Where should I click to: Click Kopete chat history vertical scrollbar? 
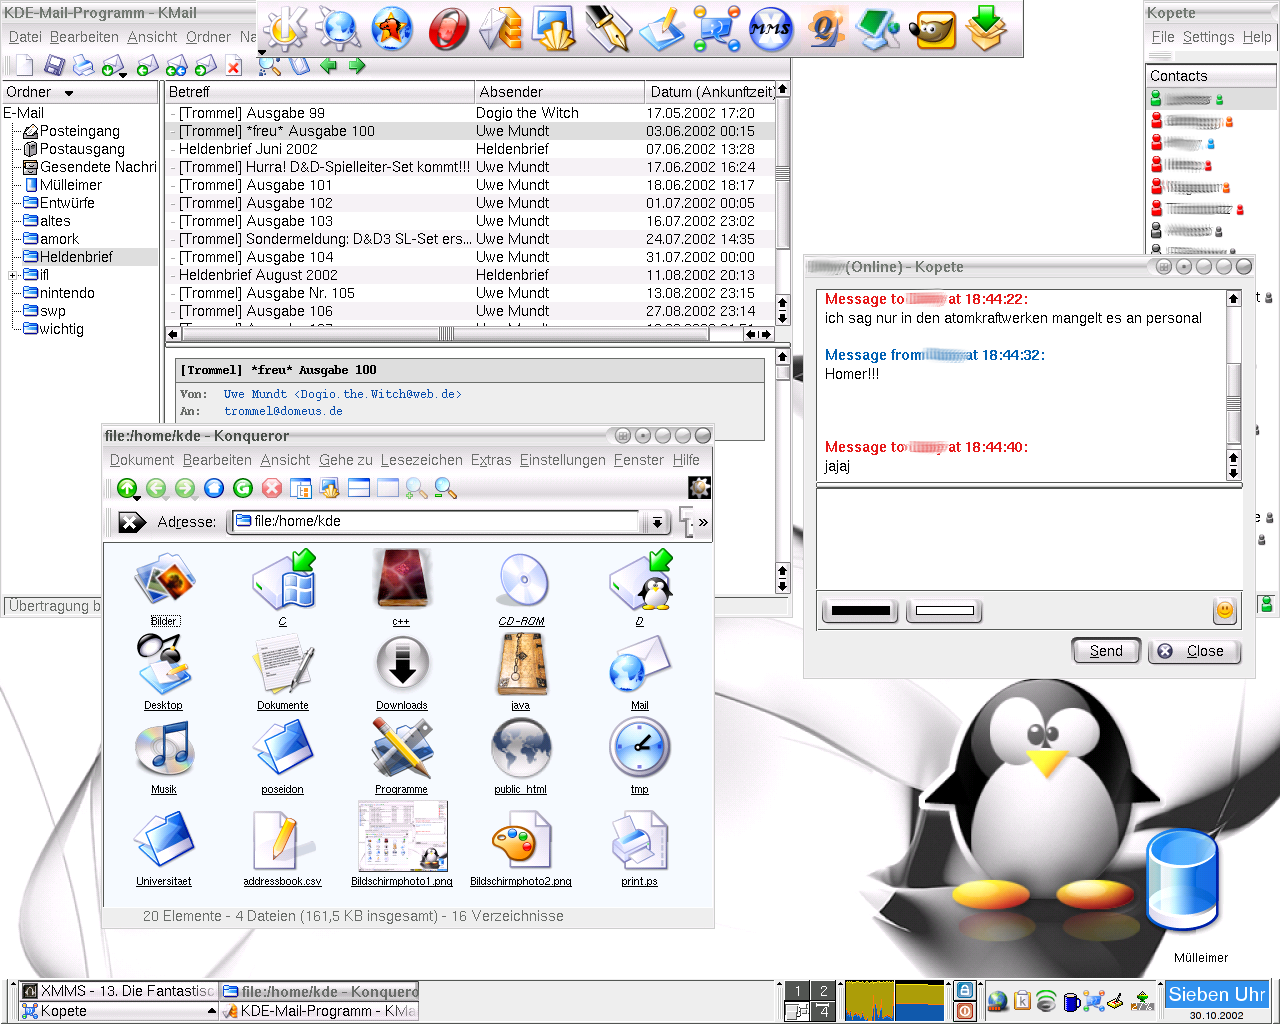tap(1233, 385)
